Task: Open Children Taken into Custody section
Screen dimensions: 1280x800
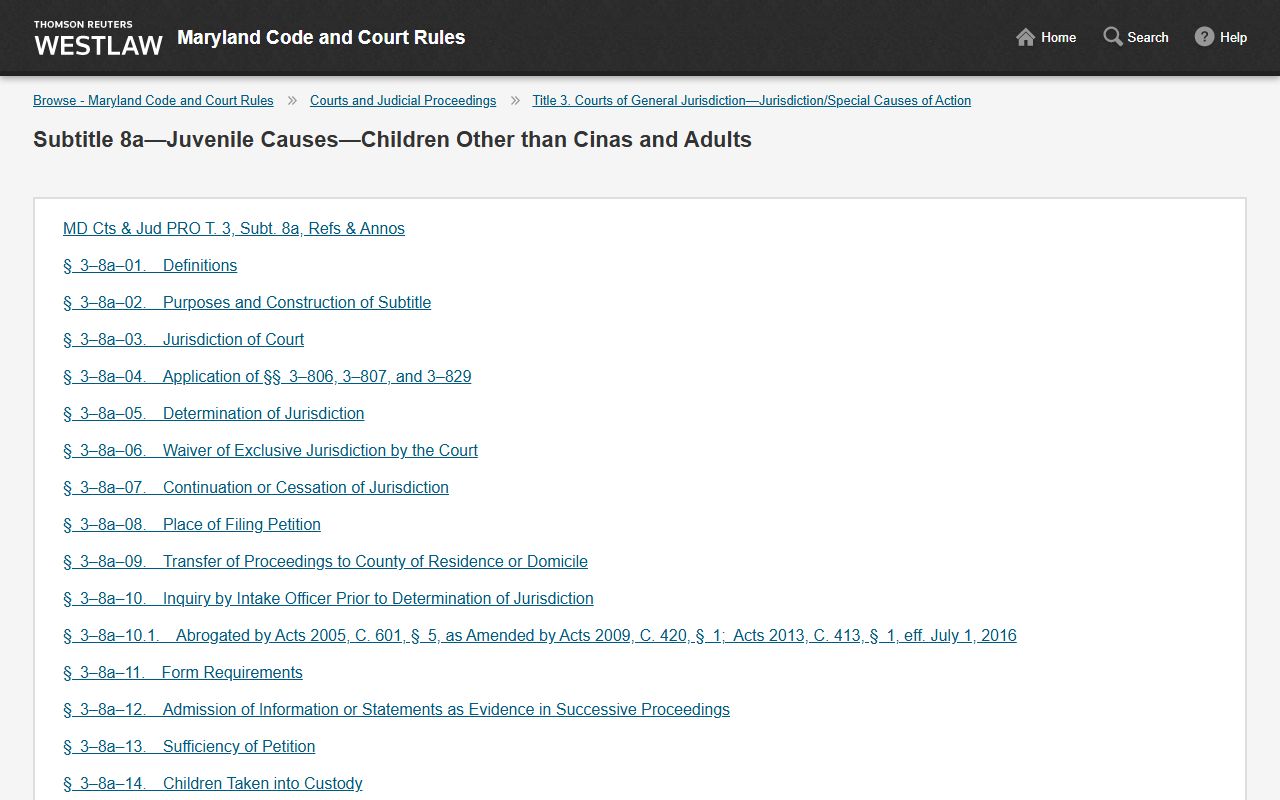Action: [212, 783]
